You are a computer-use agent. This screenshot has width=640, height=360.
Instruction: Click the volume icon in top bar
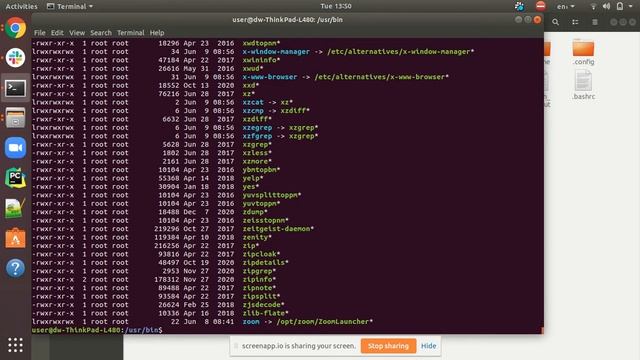pyautogui.click(x=607, y=6)
